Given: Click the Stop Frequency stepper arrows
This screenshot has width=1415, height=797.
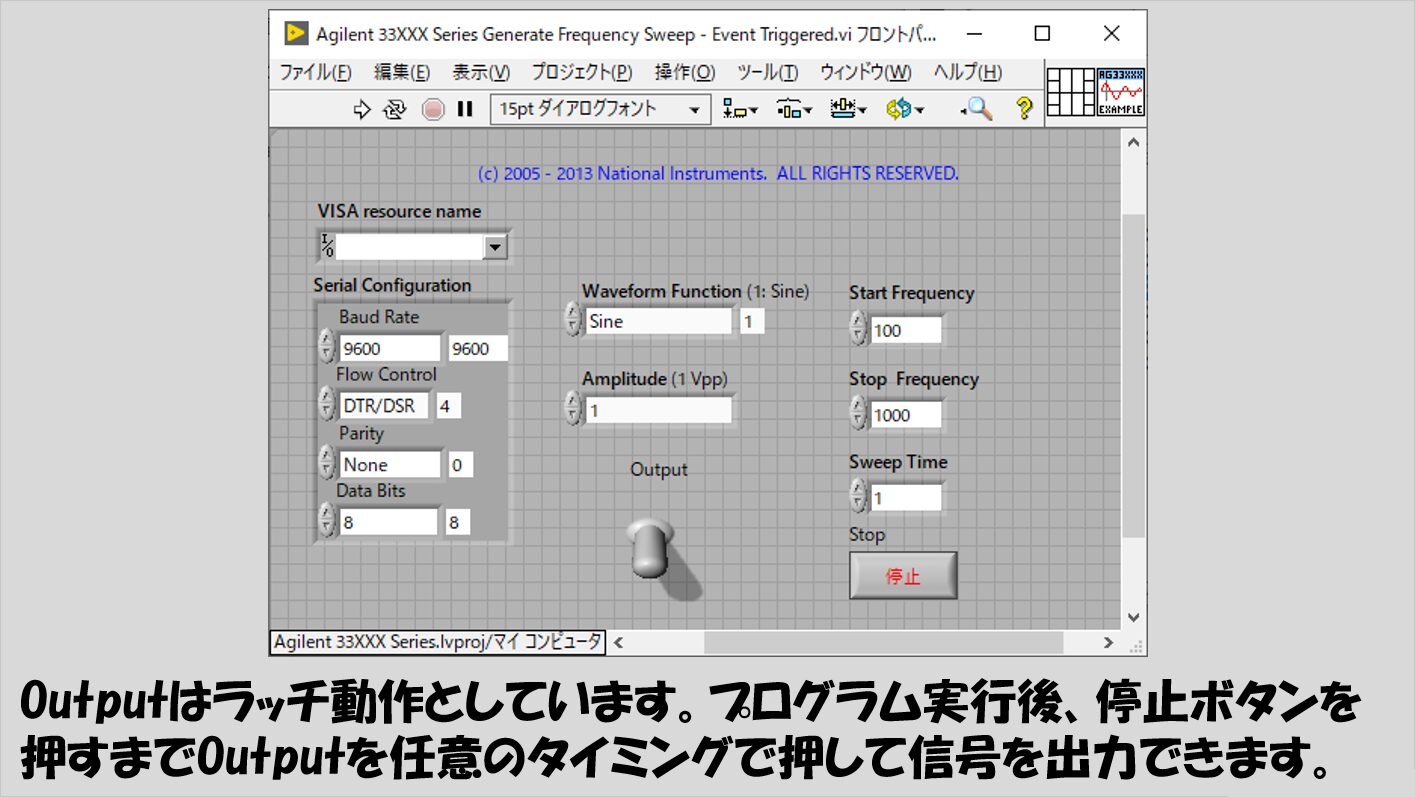Looking at the screenshot, I should [858, 414].
